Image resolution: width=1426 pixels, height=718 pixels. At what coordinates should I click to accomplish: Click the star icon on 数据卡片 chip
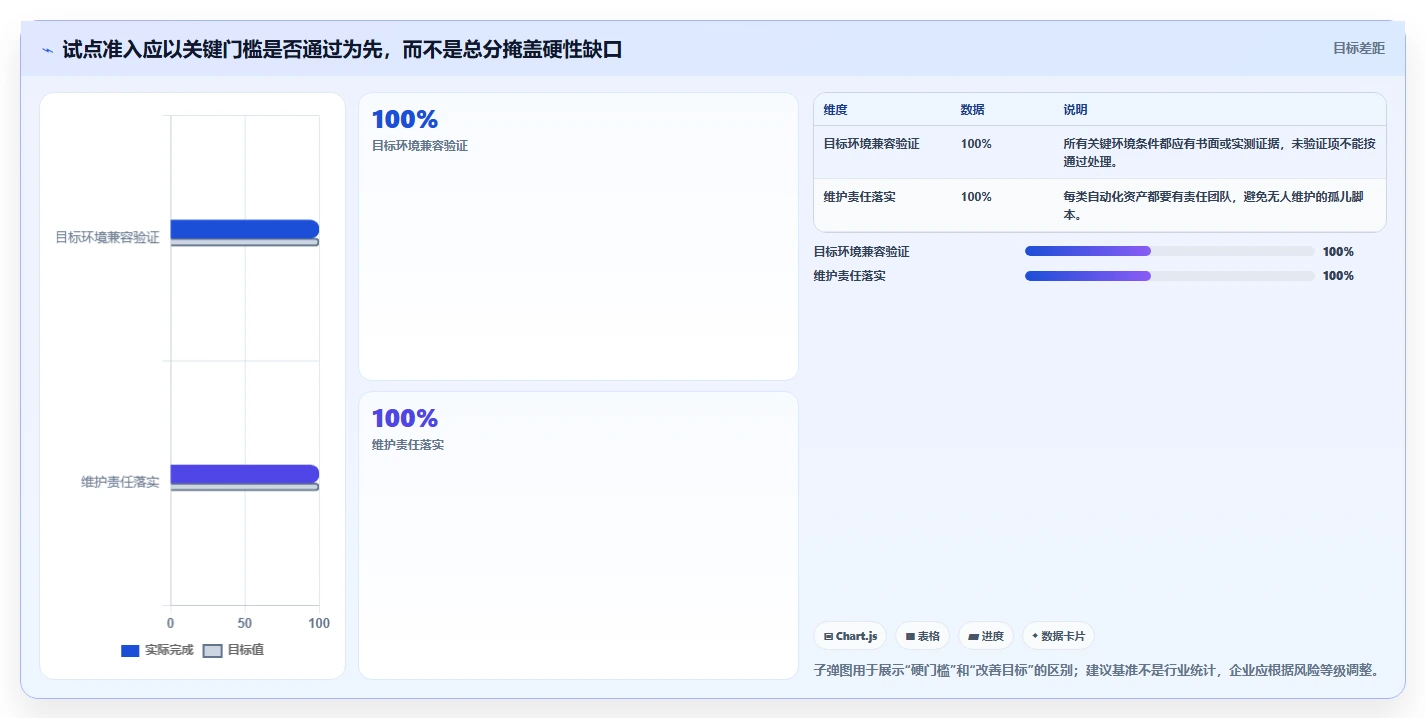pyautogui.click(x=1035, y=636)
